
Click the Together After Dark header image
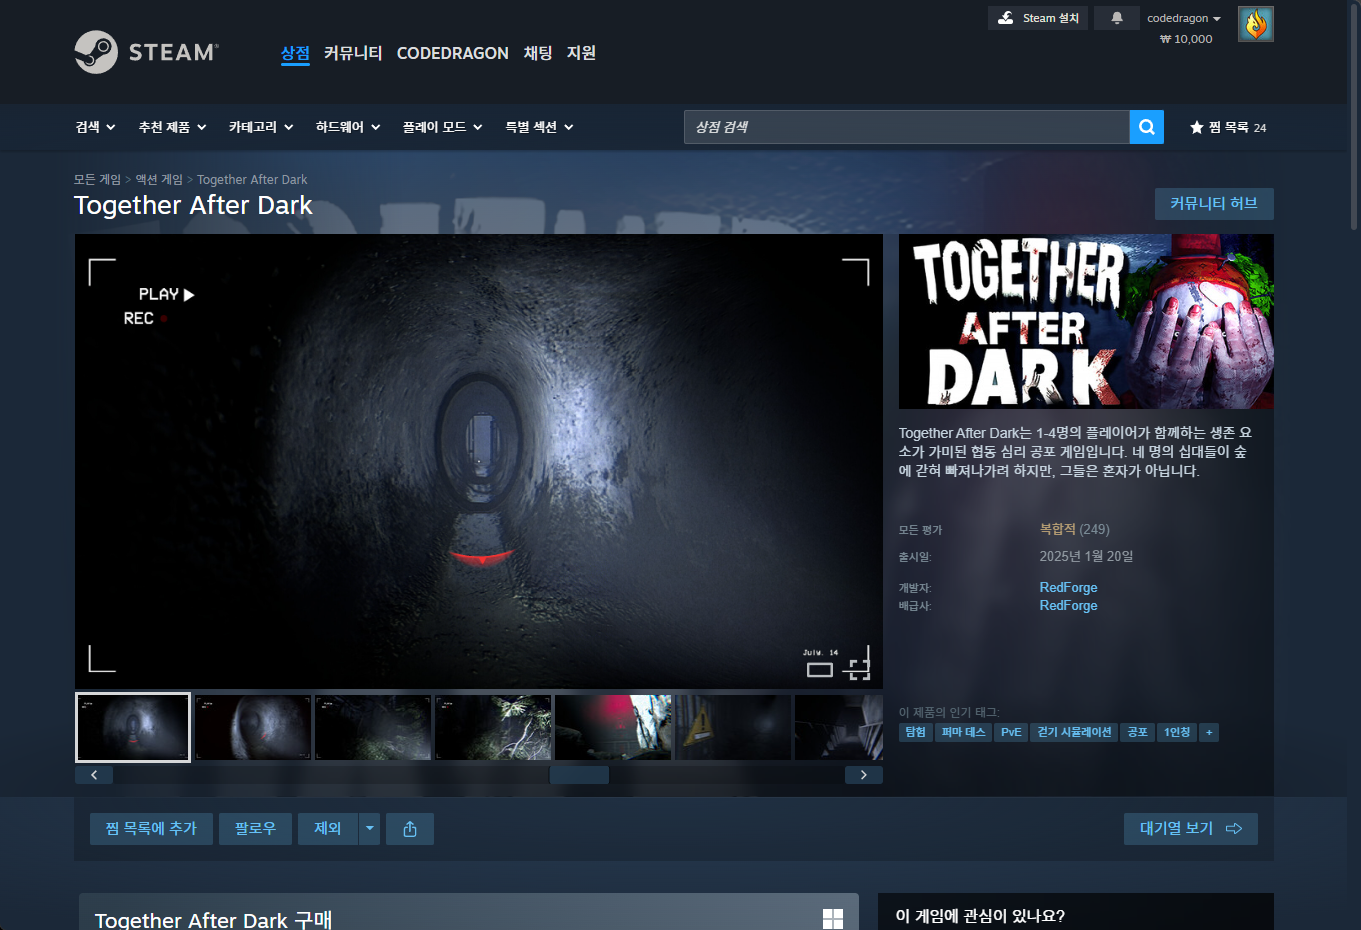click(1086, 321)
